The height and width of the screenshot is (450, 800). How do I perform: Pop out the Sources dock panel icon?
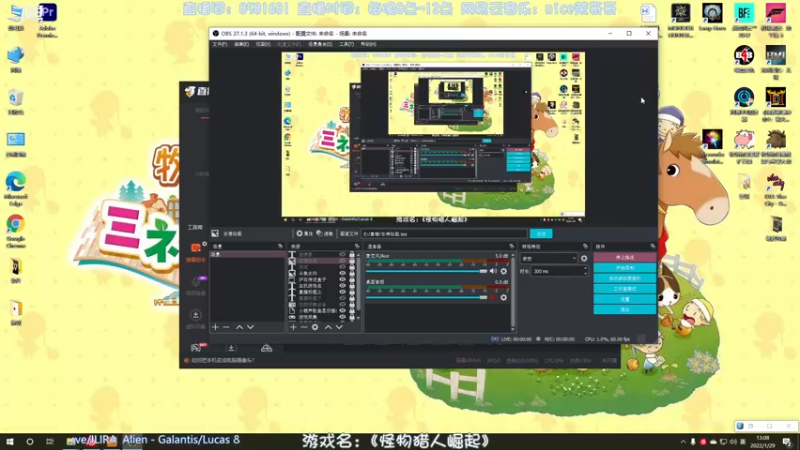click(357, 246)
